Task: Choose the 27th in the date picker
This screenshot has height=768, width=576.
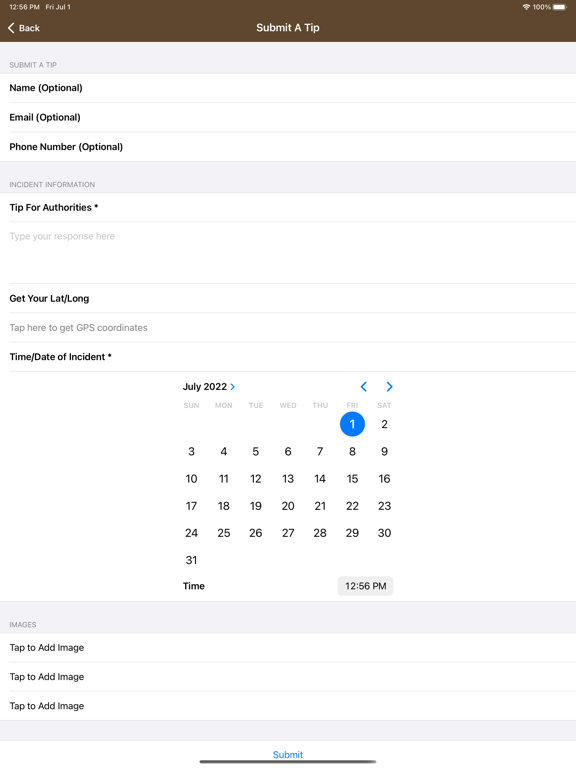Action: coord(288,533)
